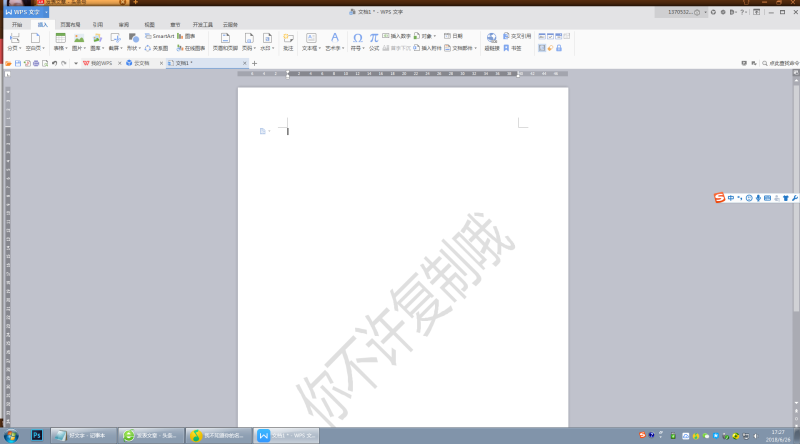Toggle the highlighted form field shading icon
Image resolution: width=800 pixels, height=444 pixels.
click(542, 48)
